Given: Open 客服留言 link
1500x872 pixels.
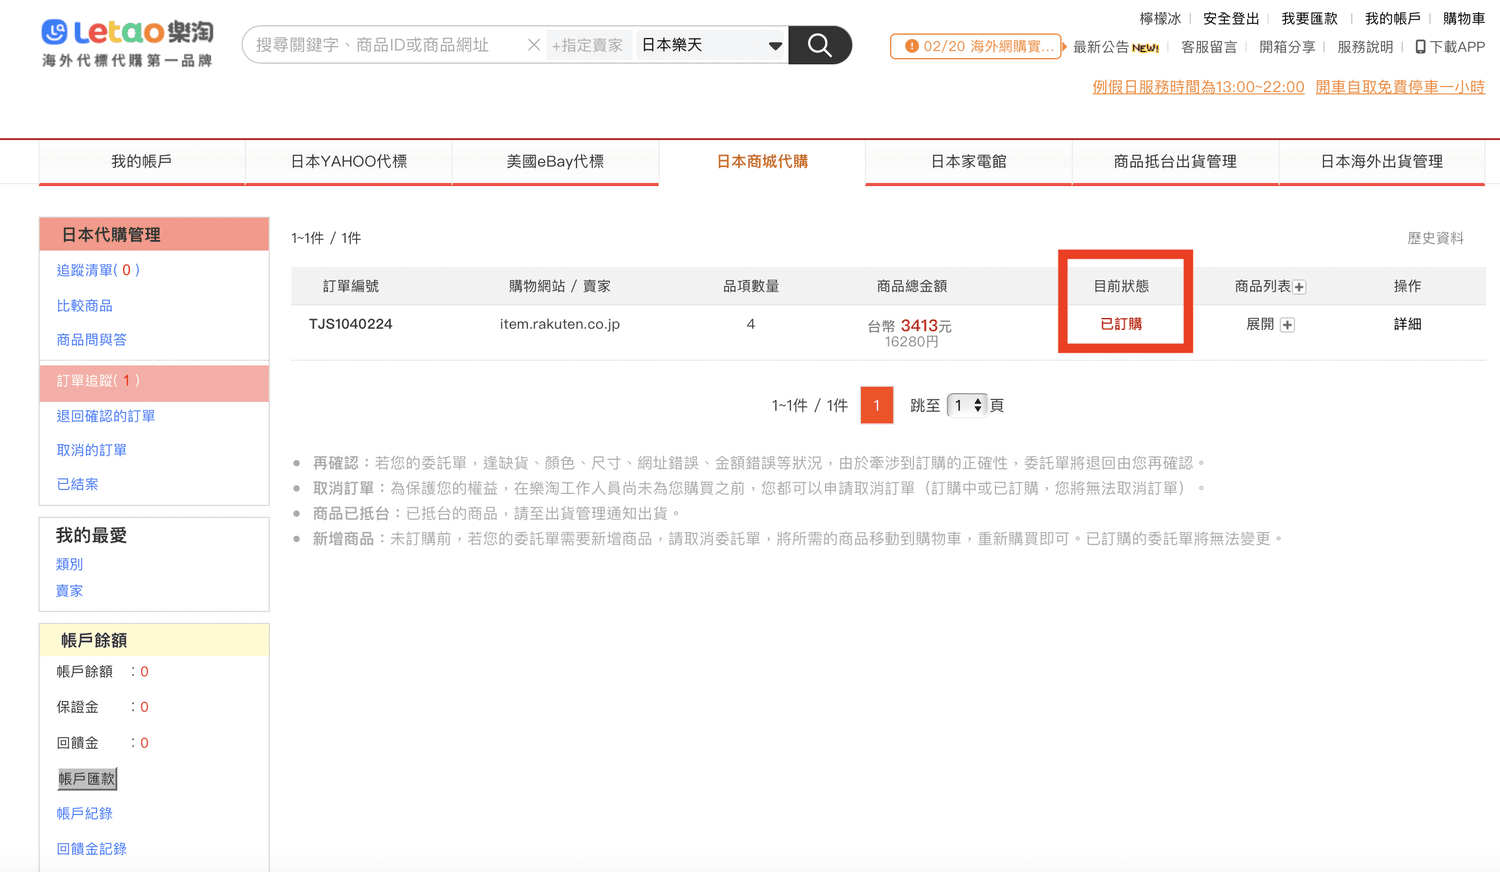Looking at the screenshot, I should 1209,47.
